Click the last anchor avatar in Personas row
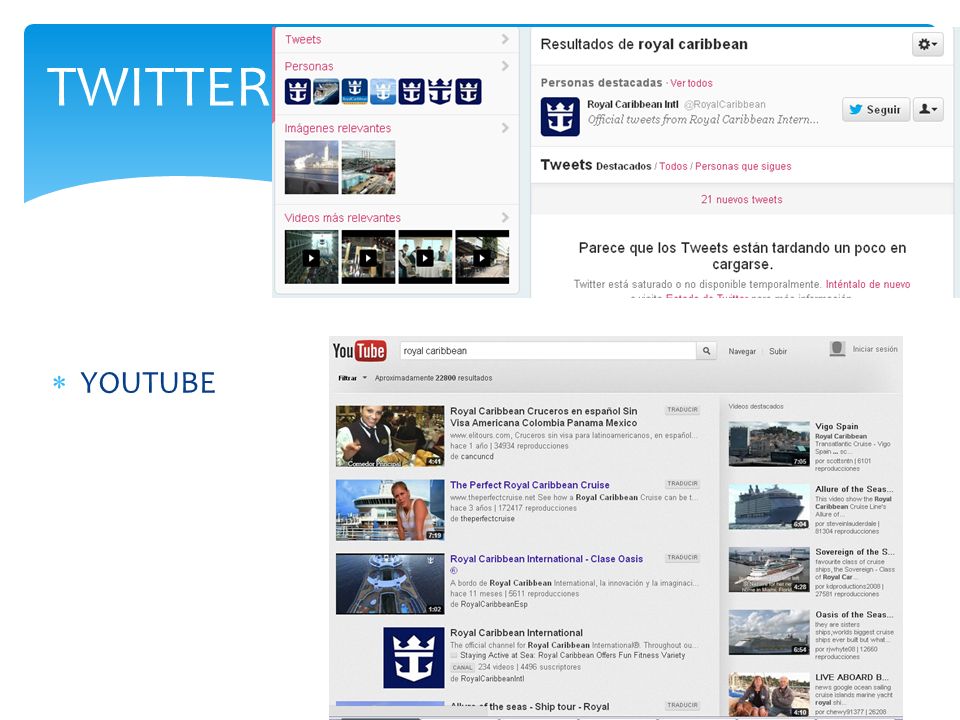This screenshot has height=720, width=960. click(468, 92)
